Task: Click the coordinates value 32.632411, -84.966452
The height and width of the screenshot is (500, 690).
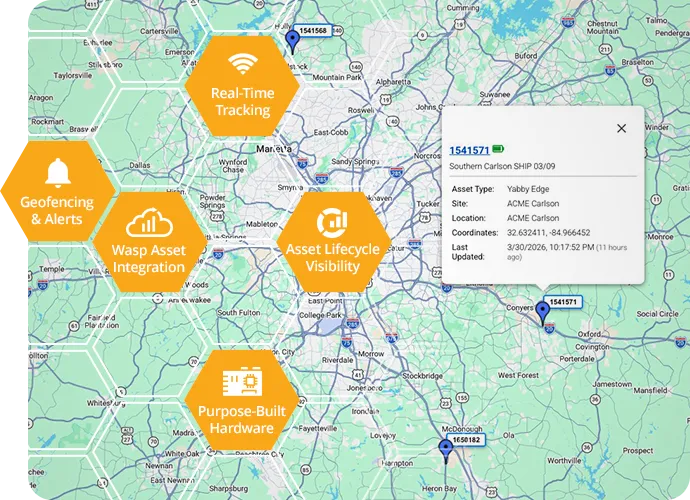Action: point(546,232)
